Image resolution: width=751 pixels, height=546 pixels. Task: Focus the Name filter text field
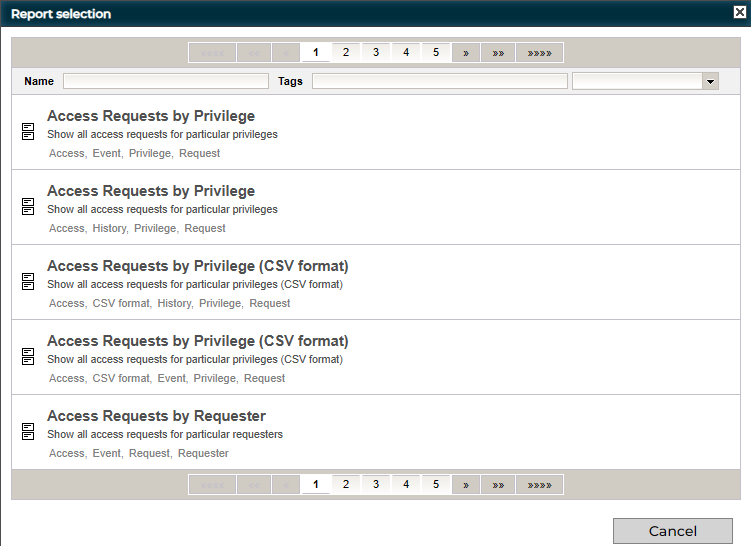click(x=166, y=82)
